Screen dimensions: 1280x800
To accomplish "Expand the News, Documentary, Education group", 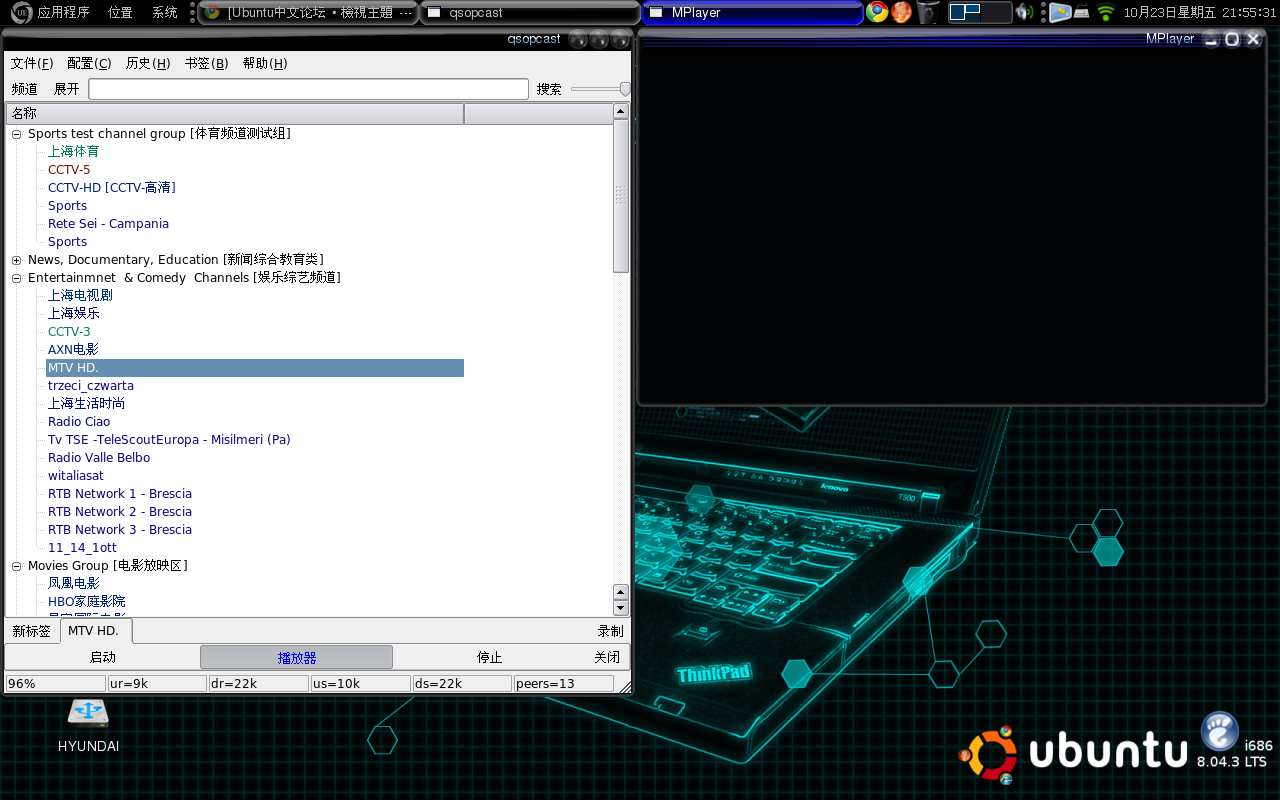I will coord(17,260).
